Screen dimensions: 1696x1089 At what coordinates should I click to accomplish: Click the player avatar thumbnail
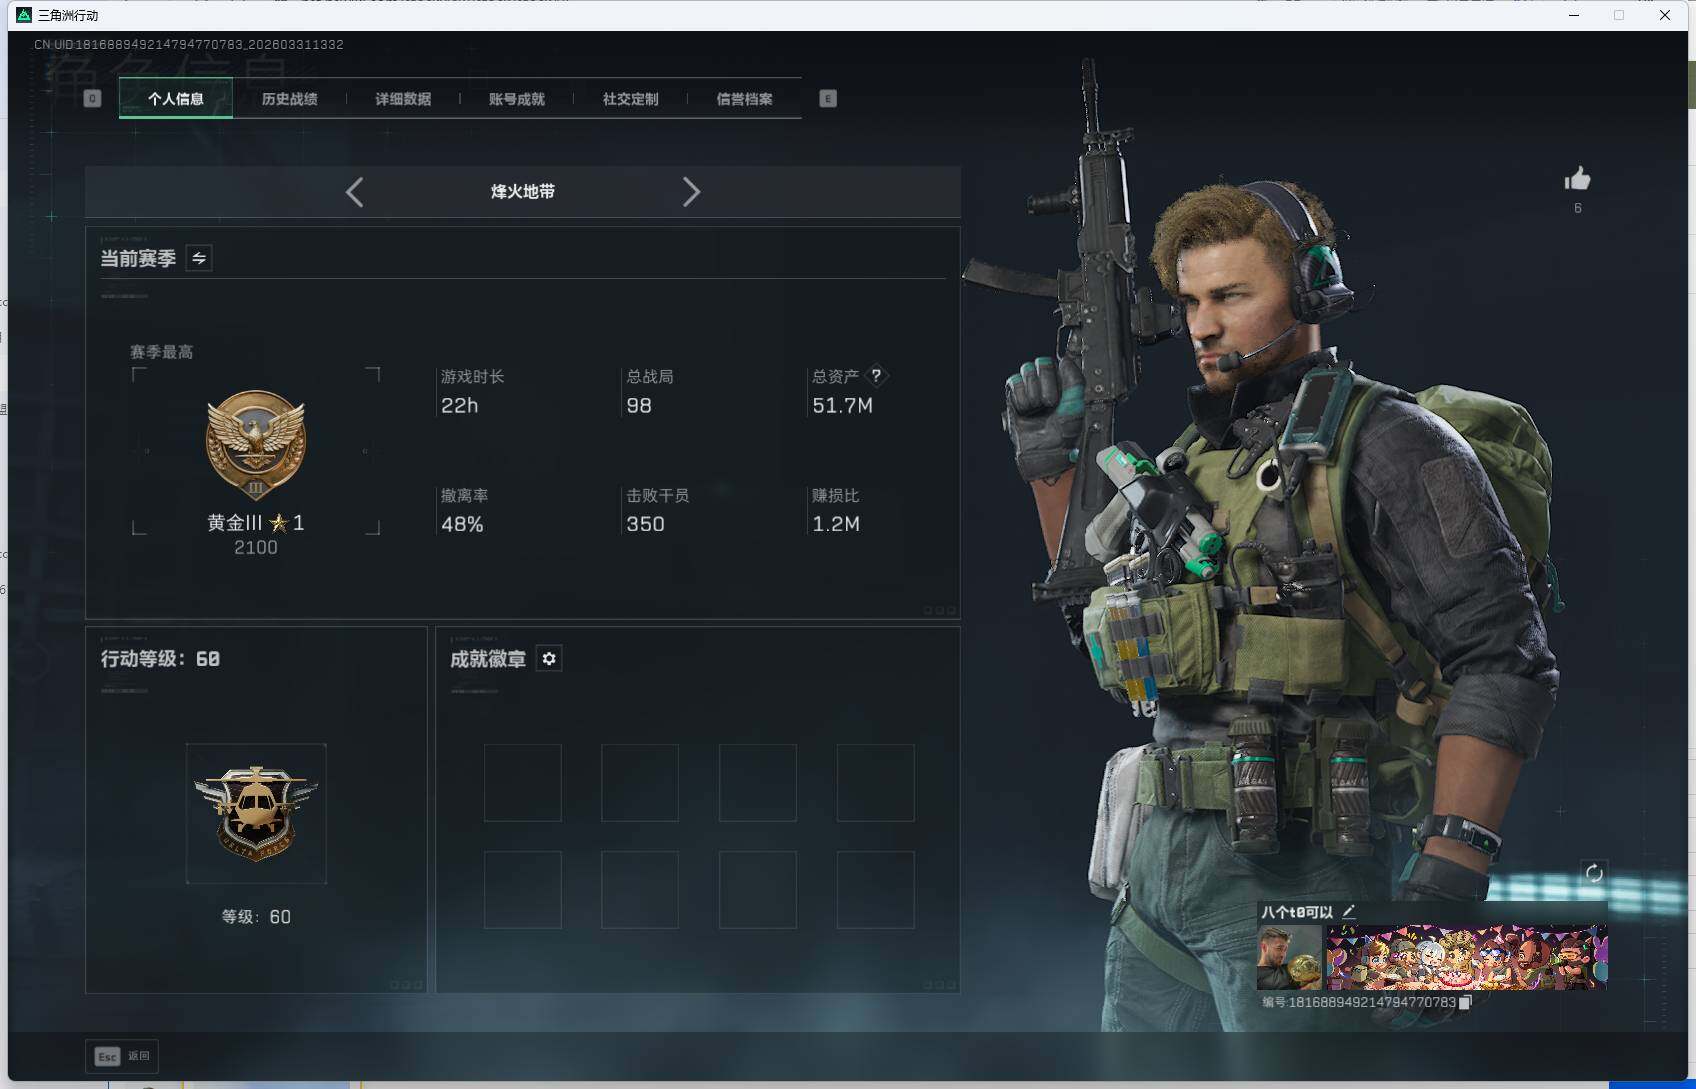(1289, 957)
